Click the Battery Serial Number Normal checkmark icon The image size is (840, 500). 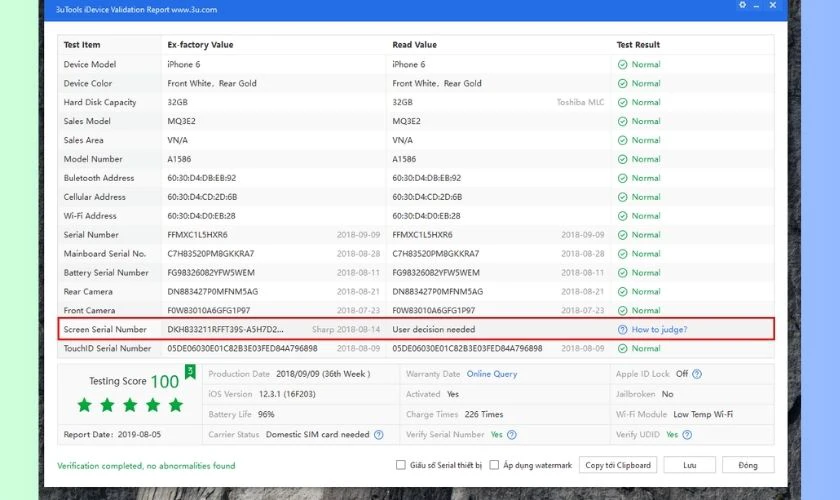pyautogui.click(x=622, y=273)
